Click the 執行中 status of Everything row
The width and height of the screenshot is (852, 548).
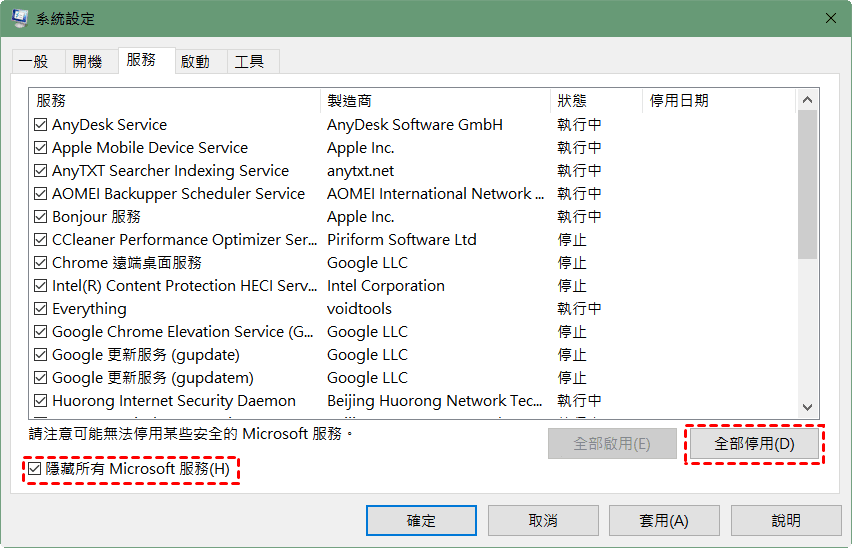[579, 308]
